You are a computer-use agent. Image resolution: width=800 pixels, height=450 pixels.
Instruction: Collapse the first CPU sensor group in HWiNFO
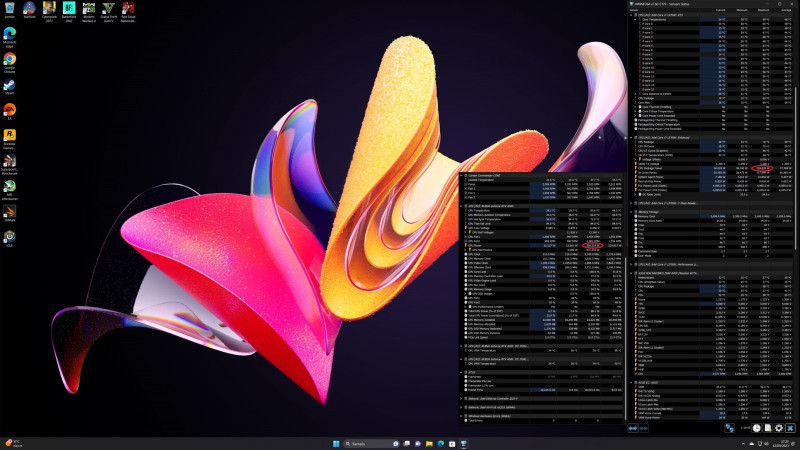(x=632, y=15)
